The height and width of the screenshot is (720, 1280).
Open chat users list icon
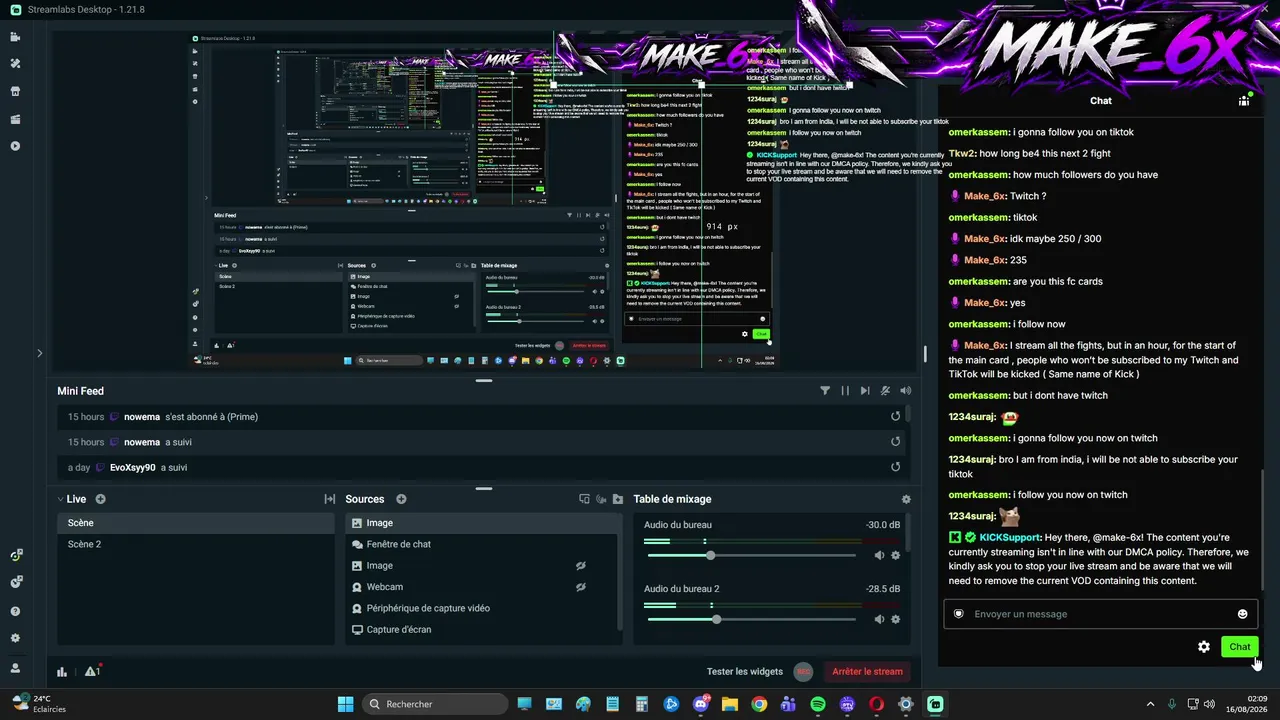1244,100
